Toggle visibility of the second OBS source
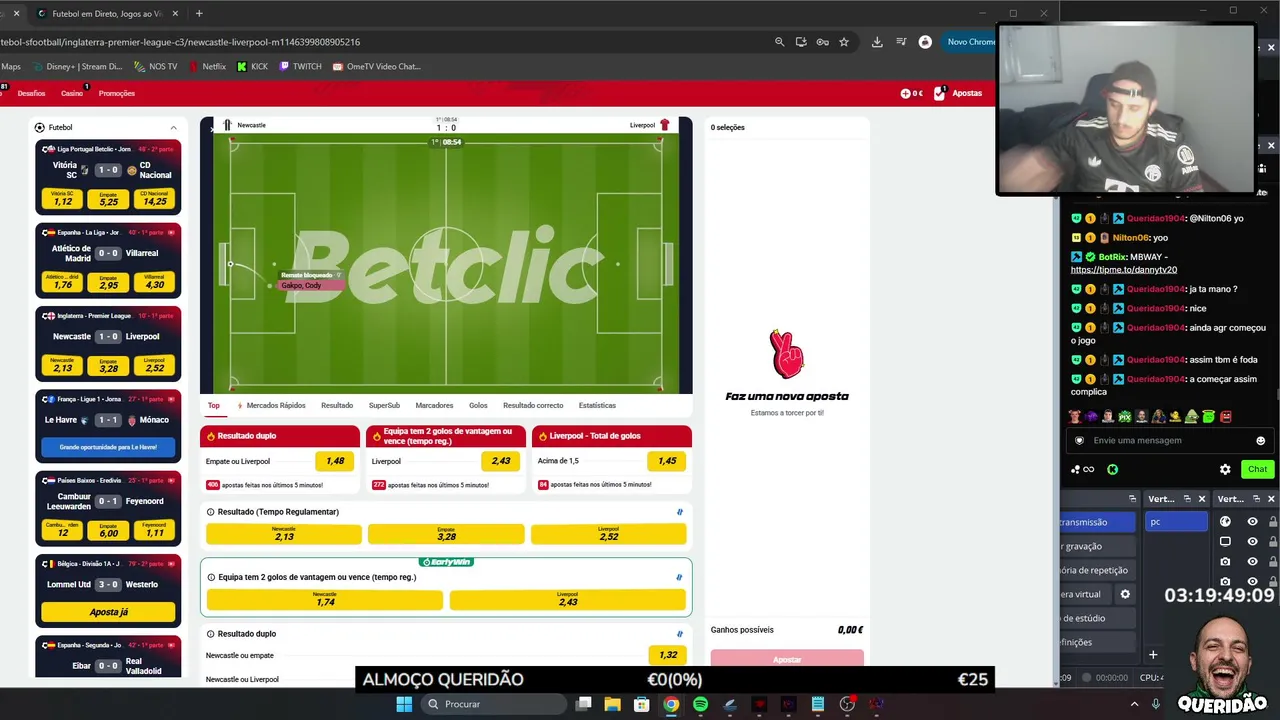Viewport: 1280px width, 720px height. coord(1252,541)
